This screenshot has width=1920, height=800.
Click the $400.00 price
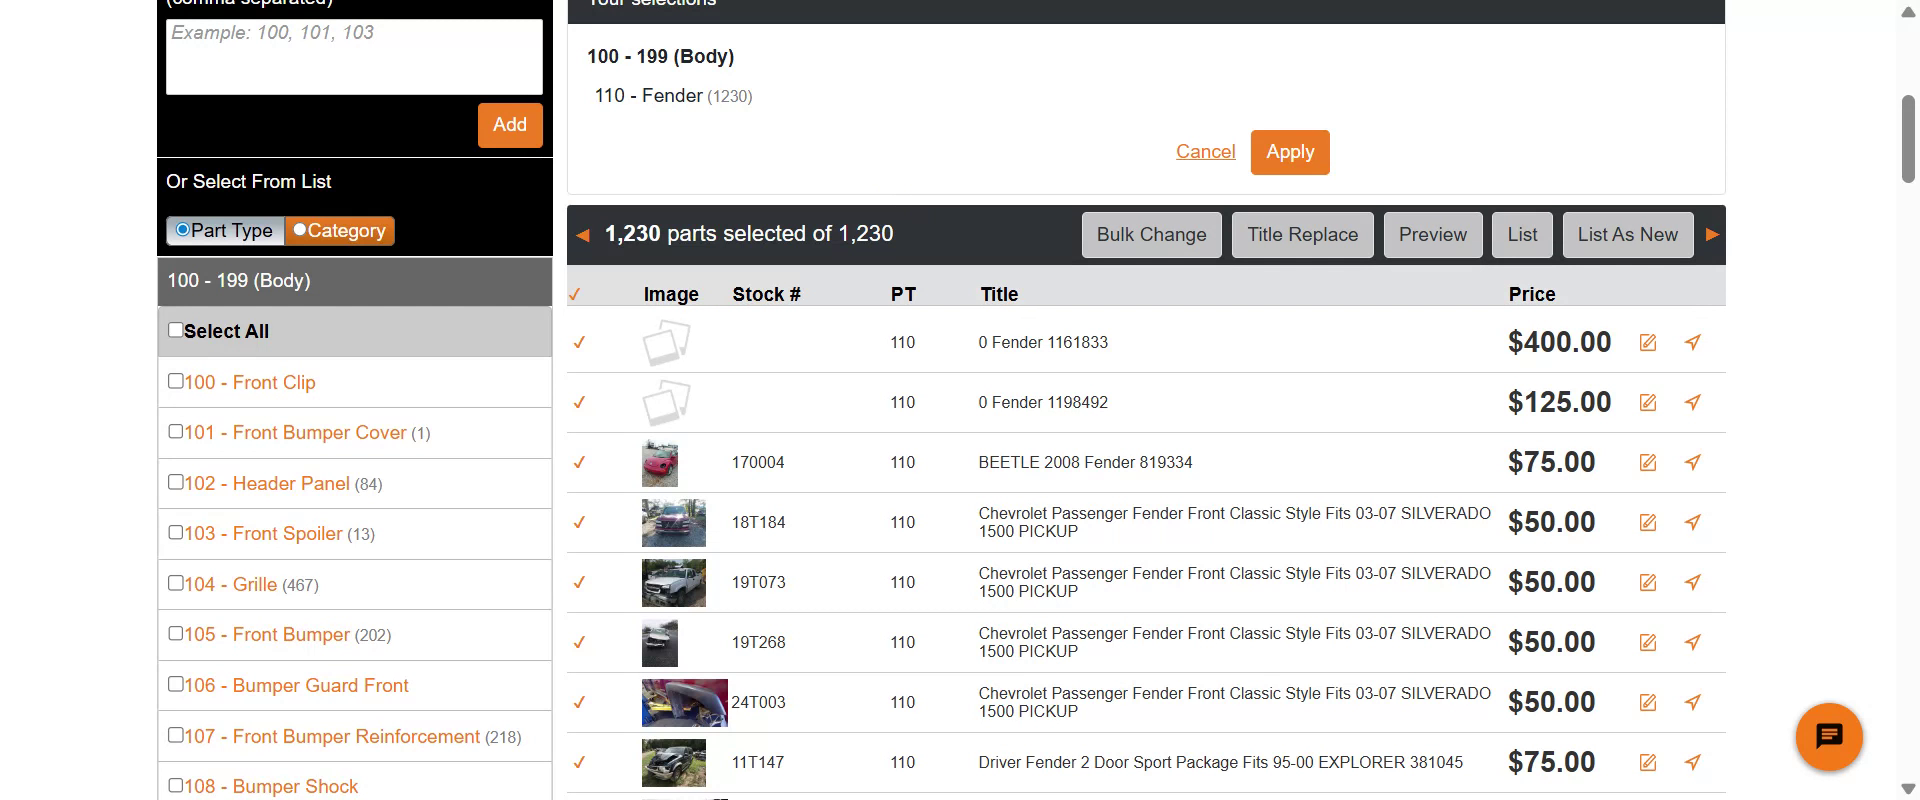(1559, 343)
